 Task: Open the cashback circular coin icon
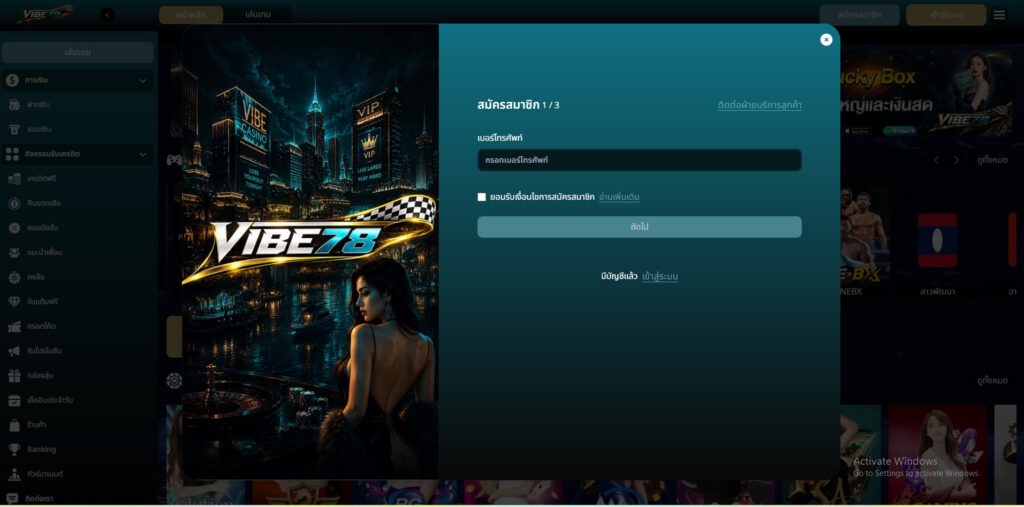pos(14,203)
